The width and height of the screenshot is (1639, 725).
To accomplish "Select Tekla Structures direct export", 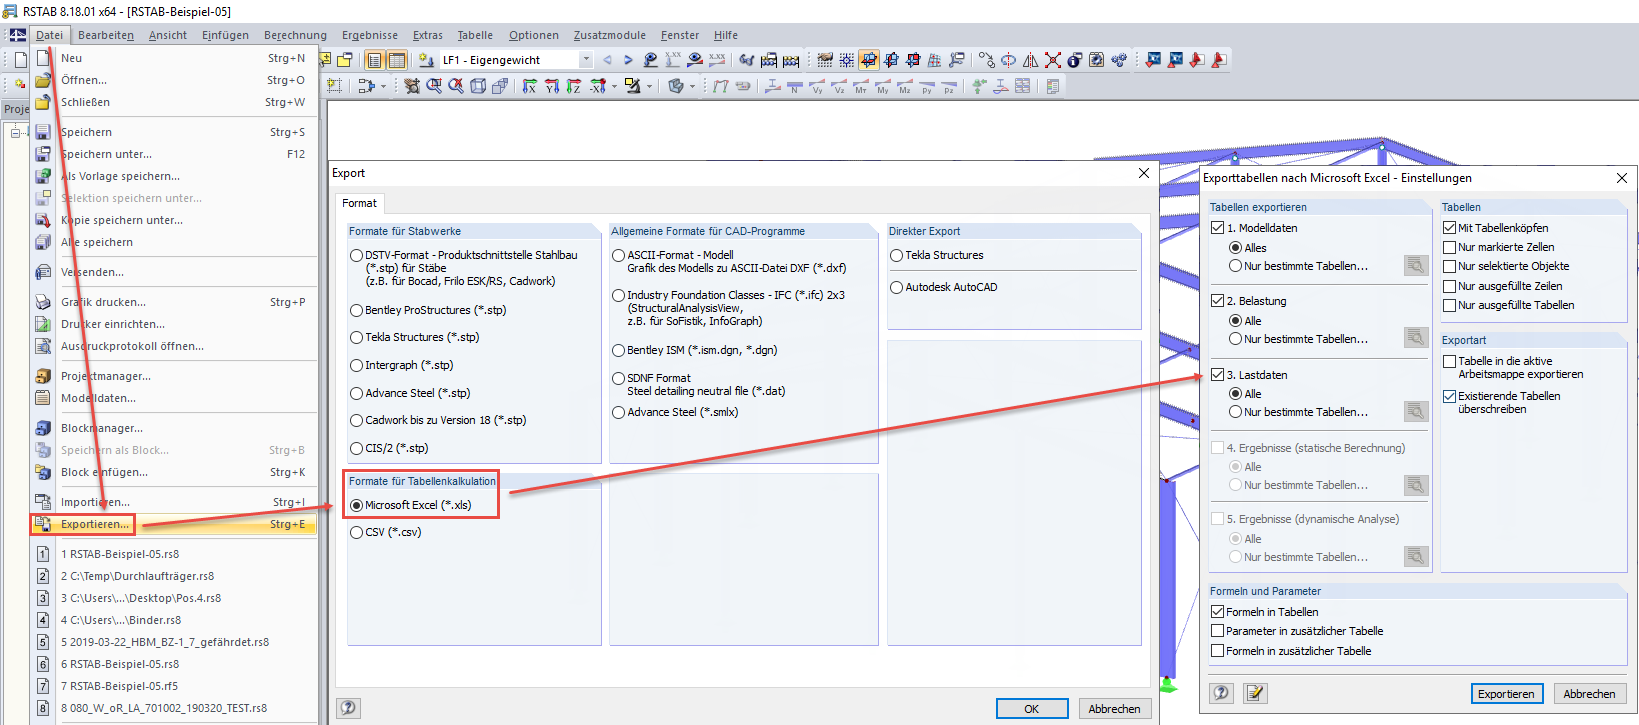I will (x=896, y=255).
